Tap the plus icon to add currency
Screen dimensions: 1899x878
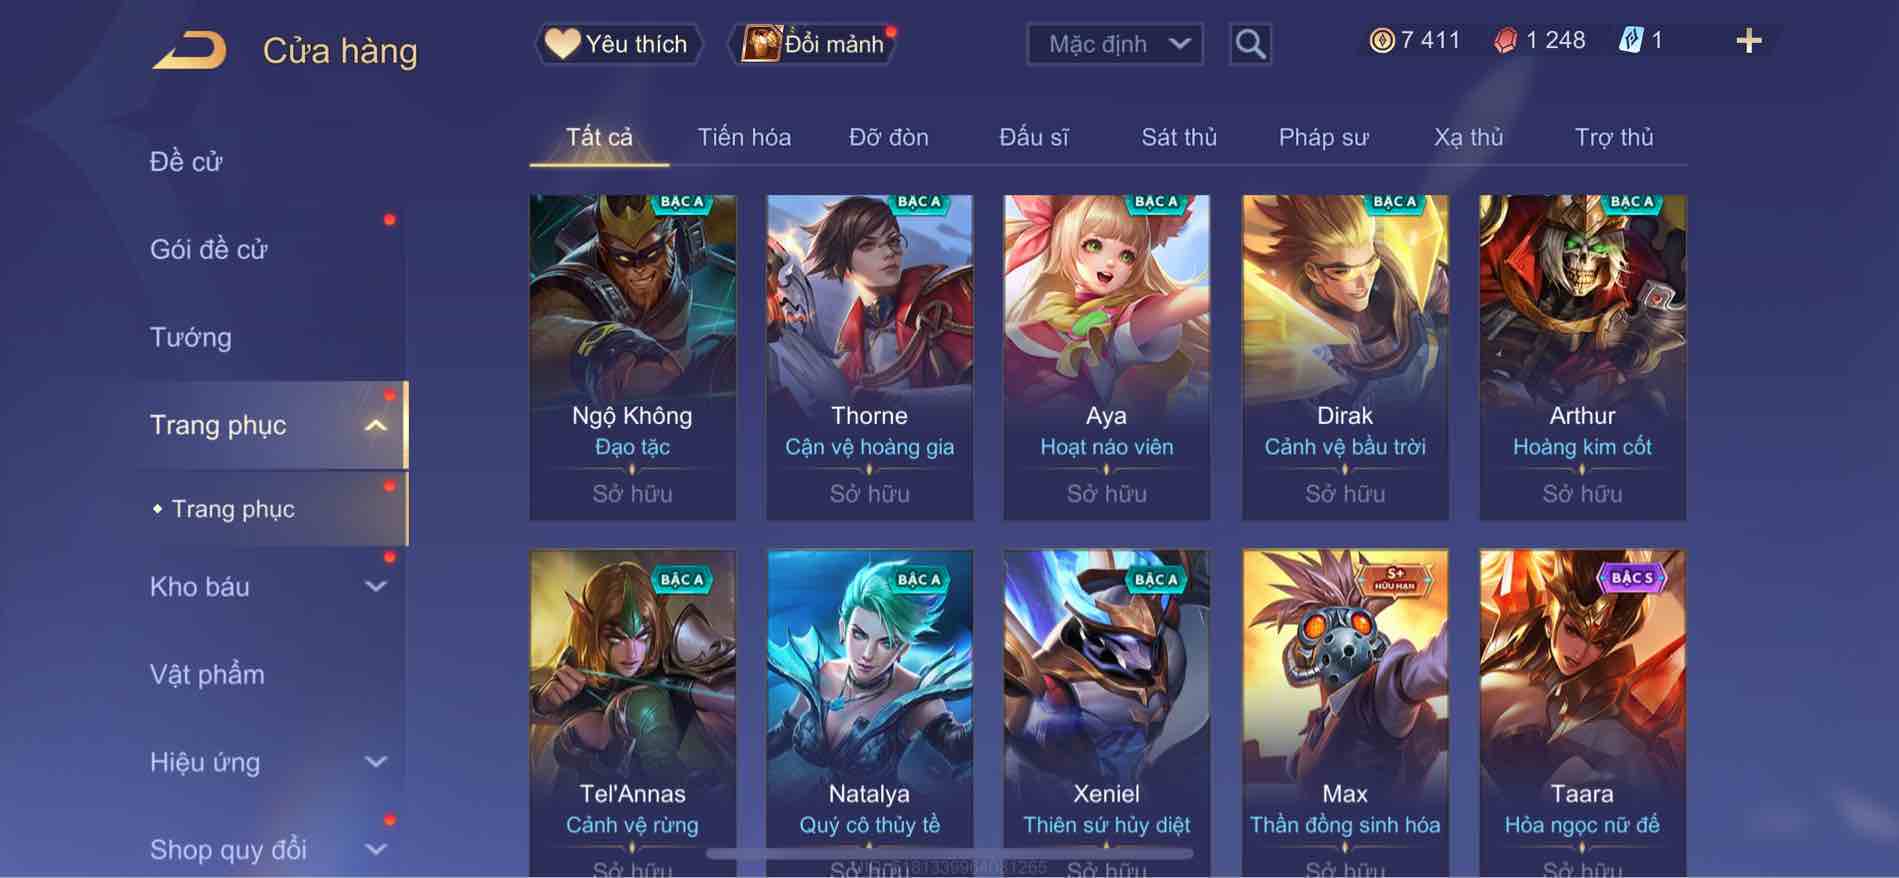tap(1748, 41)
